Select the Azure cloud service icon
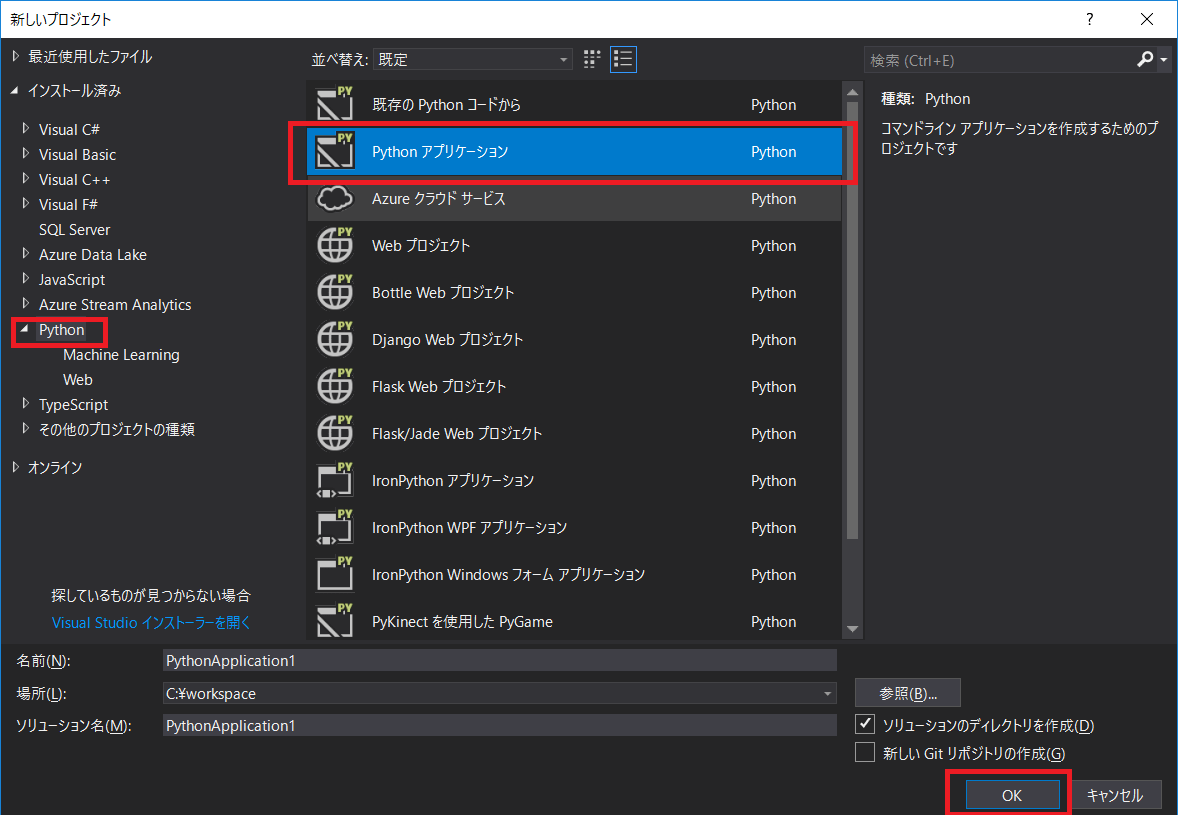This screenshot has height=815, width=1178. point(335,199)
